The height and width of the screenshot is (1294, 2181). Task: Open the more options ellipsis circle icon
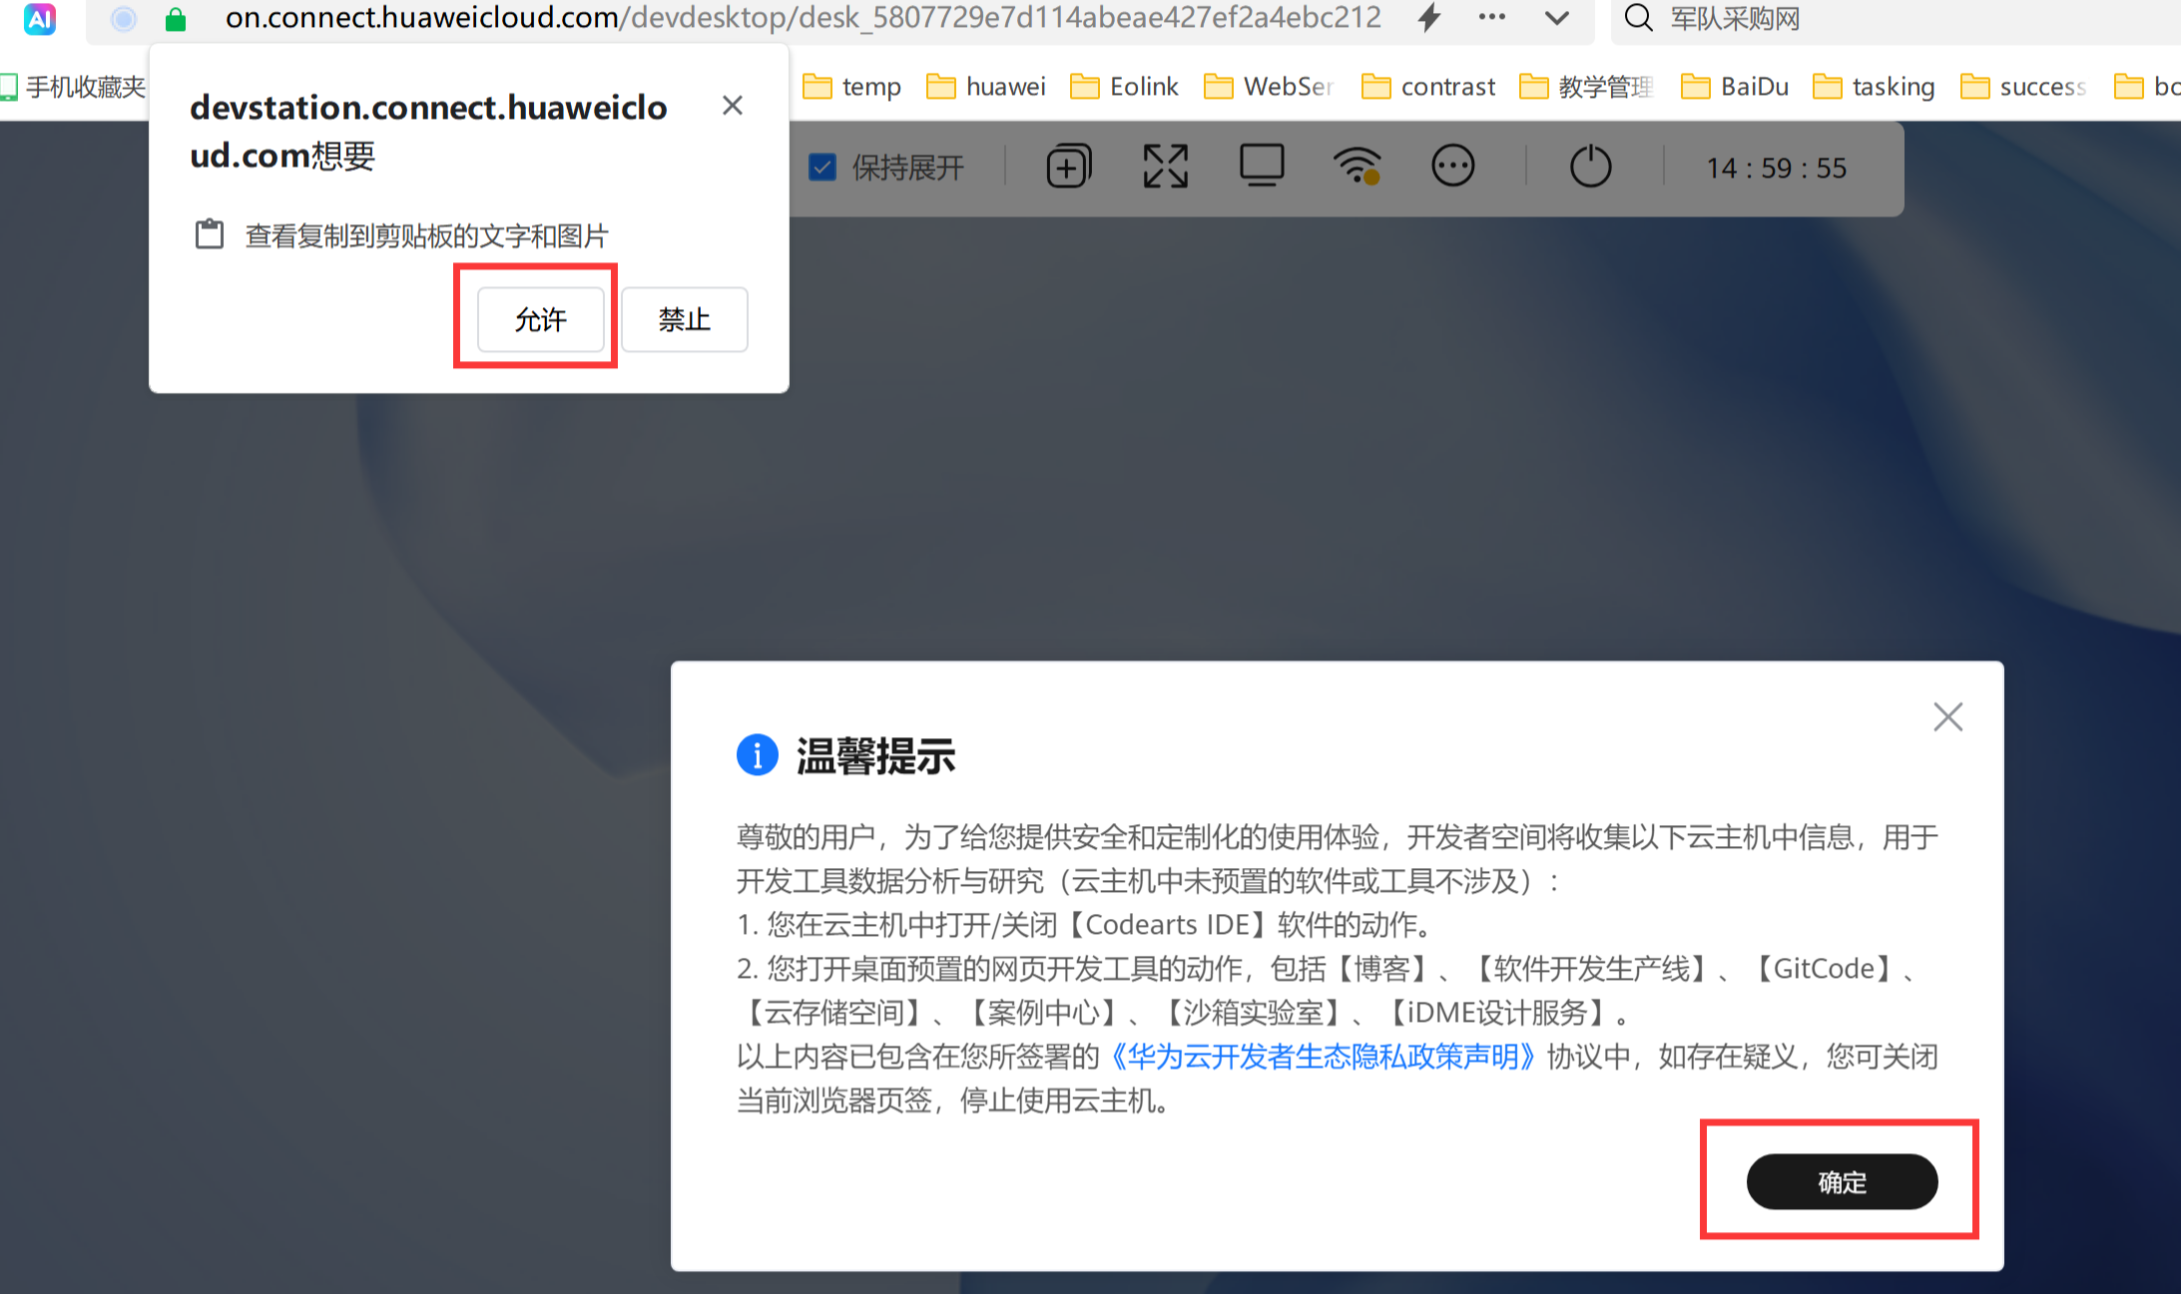click(1452, 166)
